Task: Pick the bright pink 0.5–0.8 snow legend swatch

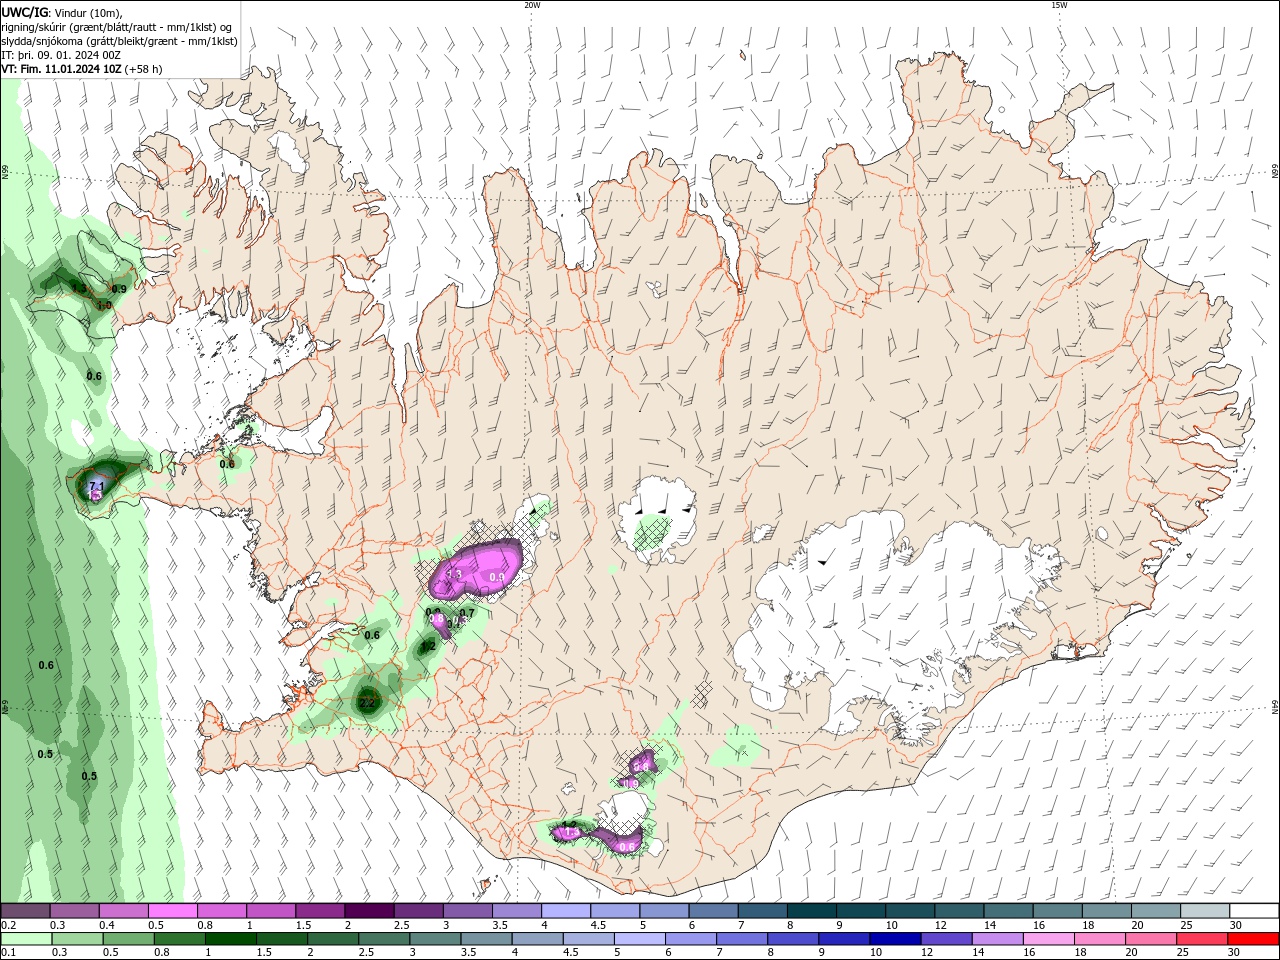Action: click(x=172, y=911)
